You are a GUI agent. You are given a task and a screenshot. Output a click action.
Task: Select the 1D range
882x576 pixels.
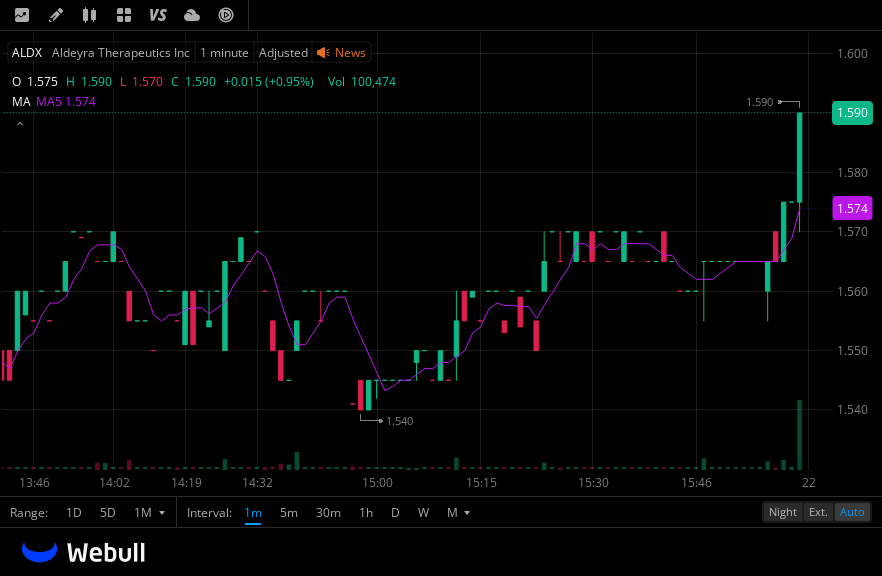coord(74,513)
